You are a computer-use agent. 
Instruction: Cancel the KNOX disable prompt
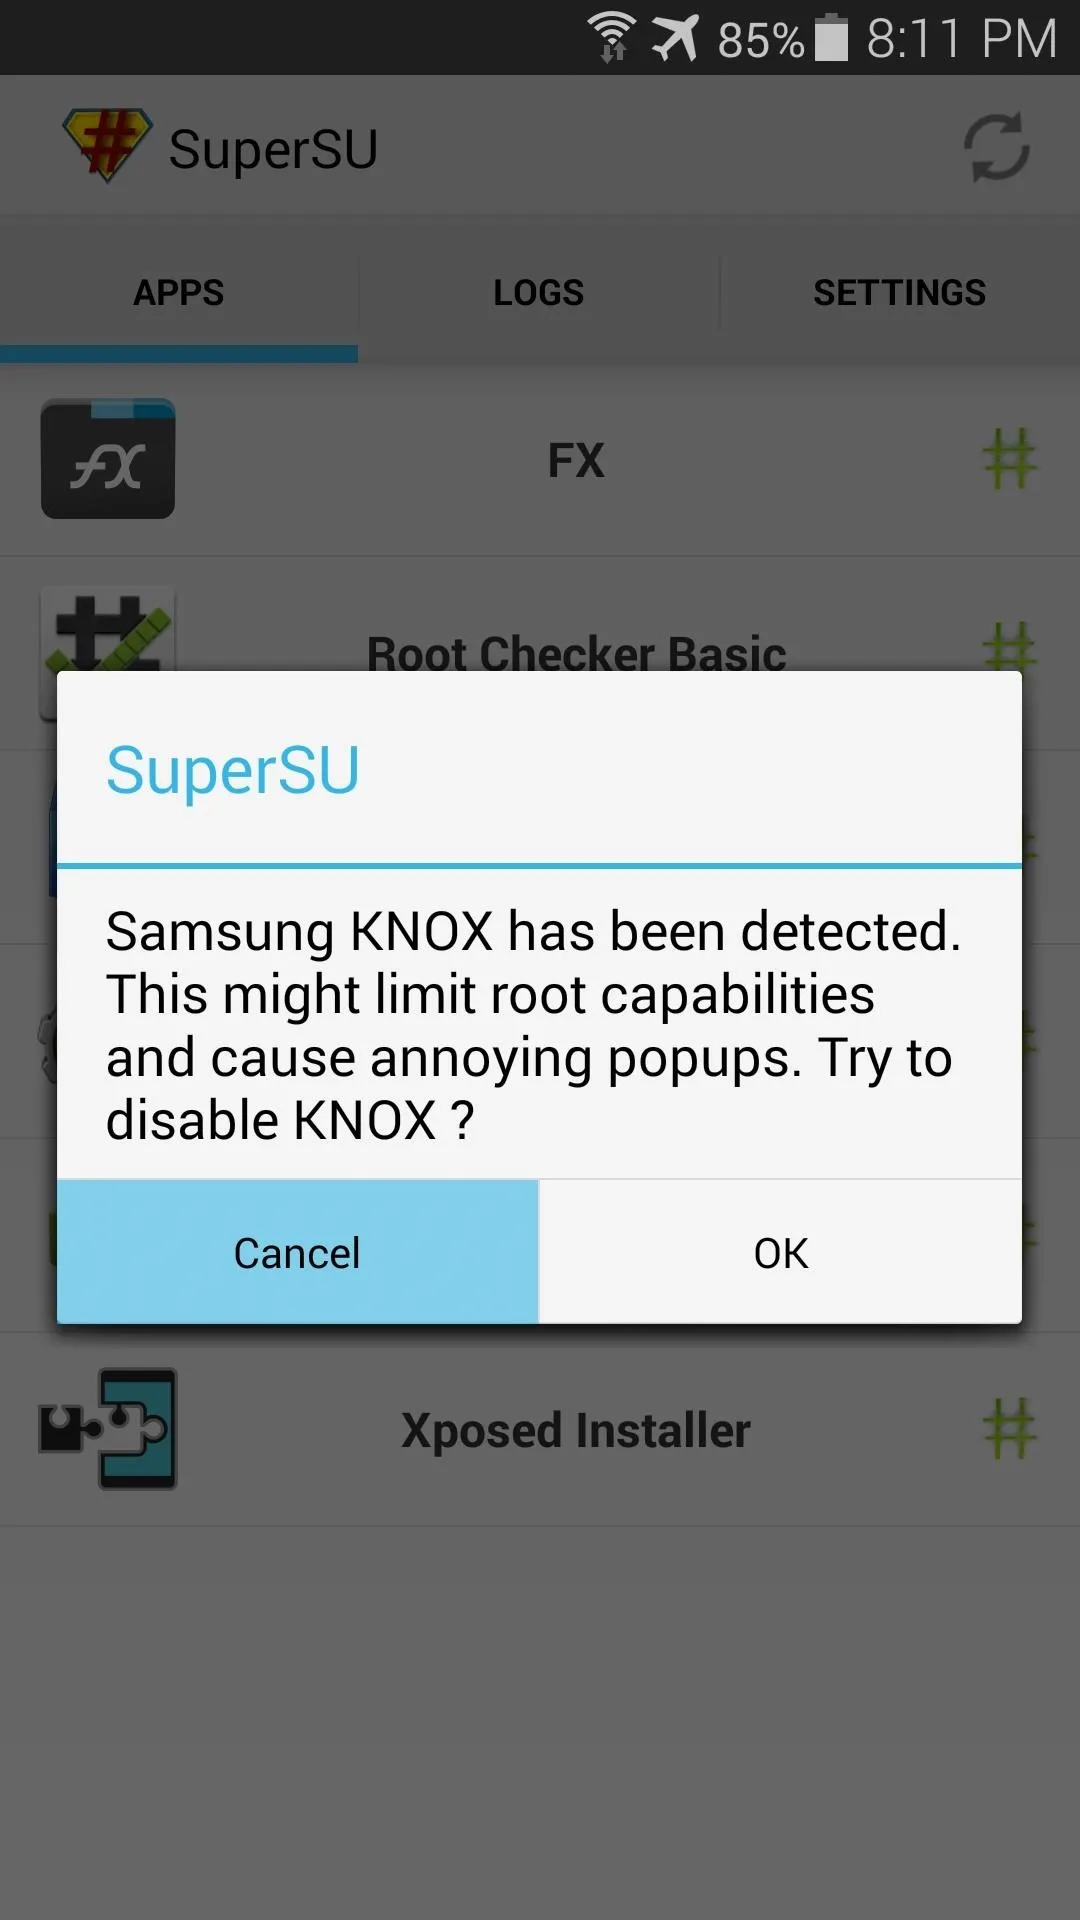(297, 1252)
